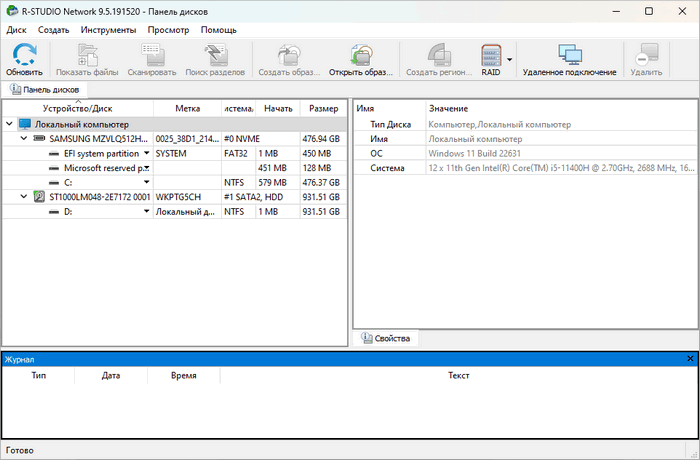Click the Открыть образ toolbar icon

(x=359, y=55)
